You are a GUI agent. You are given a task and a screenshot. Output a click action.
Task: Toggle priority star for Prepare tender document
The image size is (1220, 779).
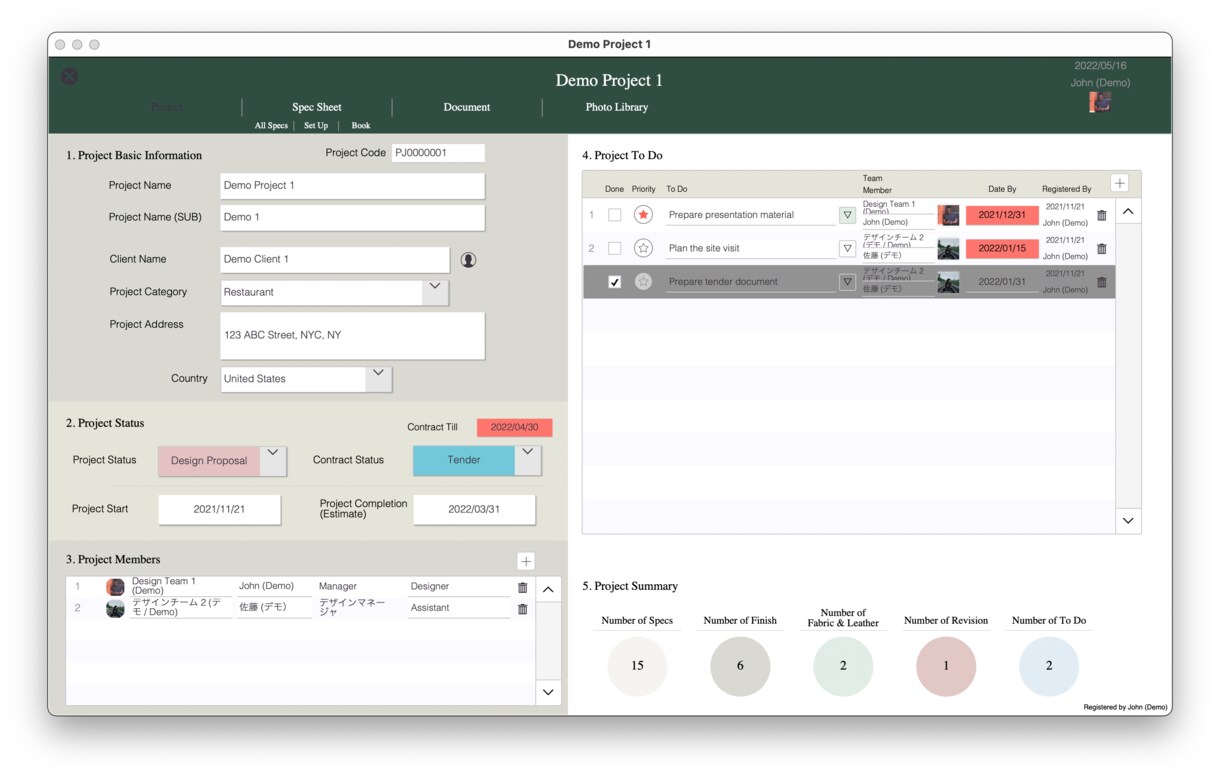[643, 282]
